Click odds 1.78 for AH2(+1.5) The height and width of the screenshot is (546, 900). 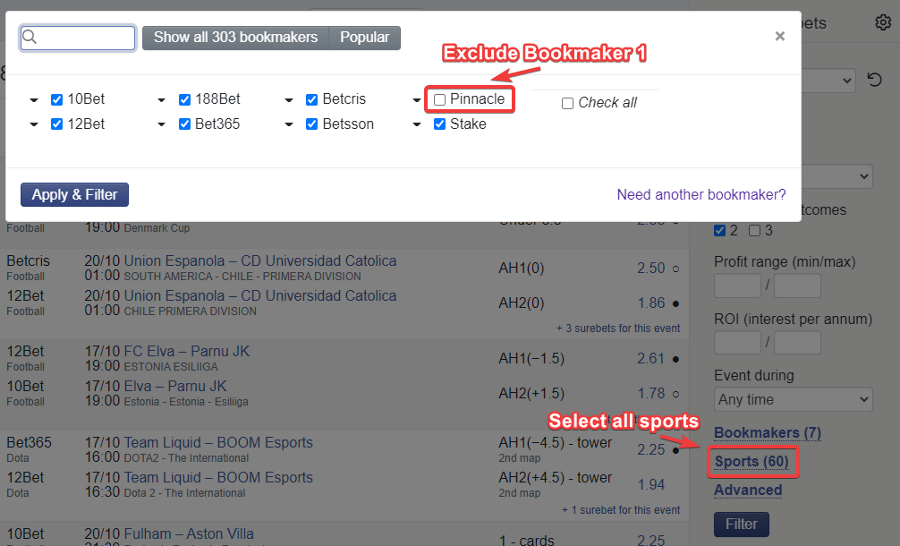pyautogui.click(x=651, y=394)
